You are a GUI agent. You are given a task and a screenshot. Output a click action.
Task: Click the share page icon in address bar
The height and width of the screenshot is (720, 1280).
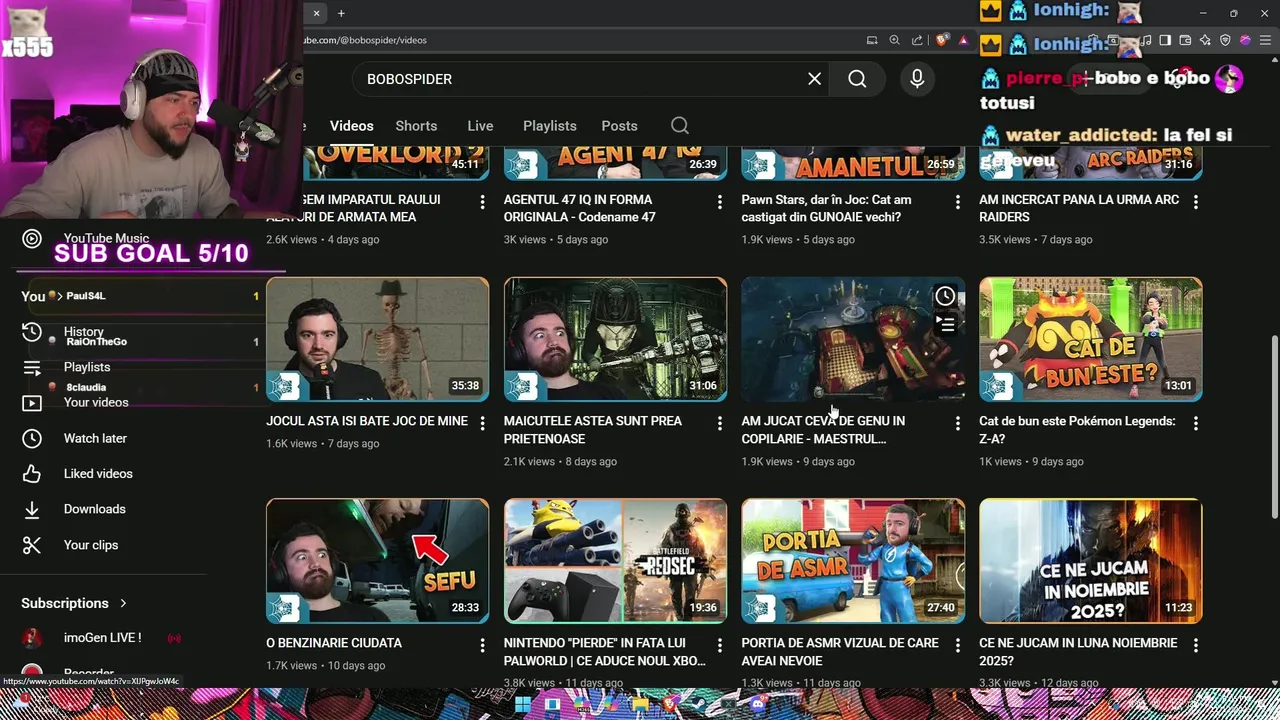coord(917,40)
